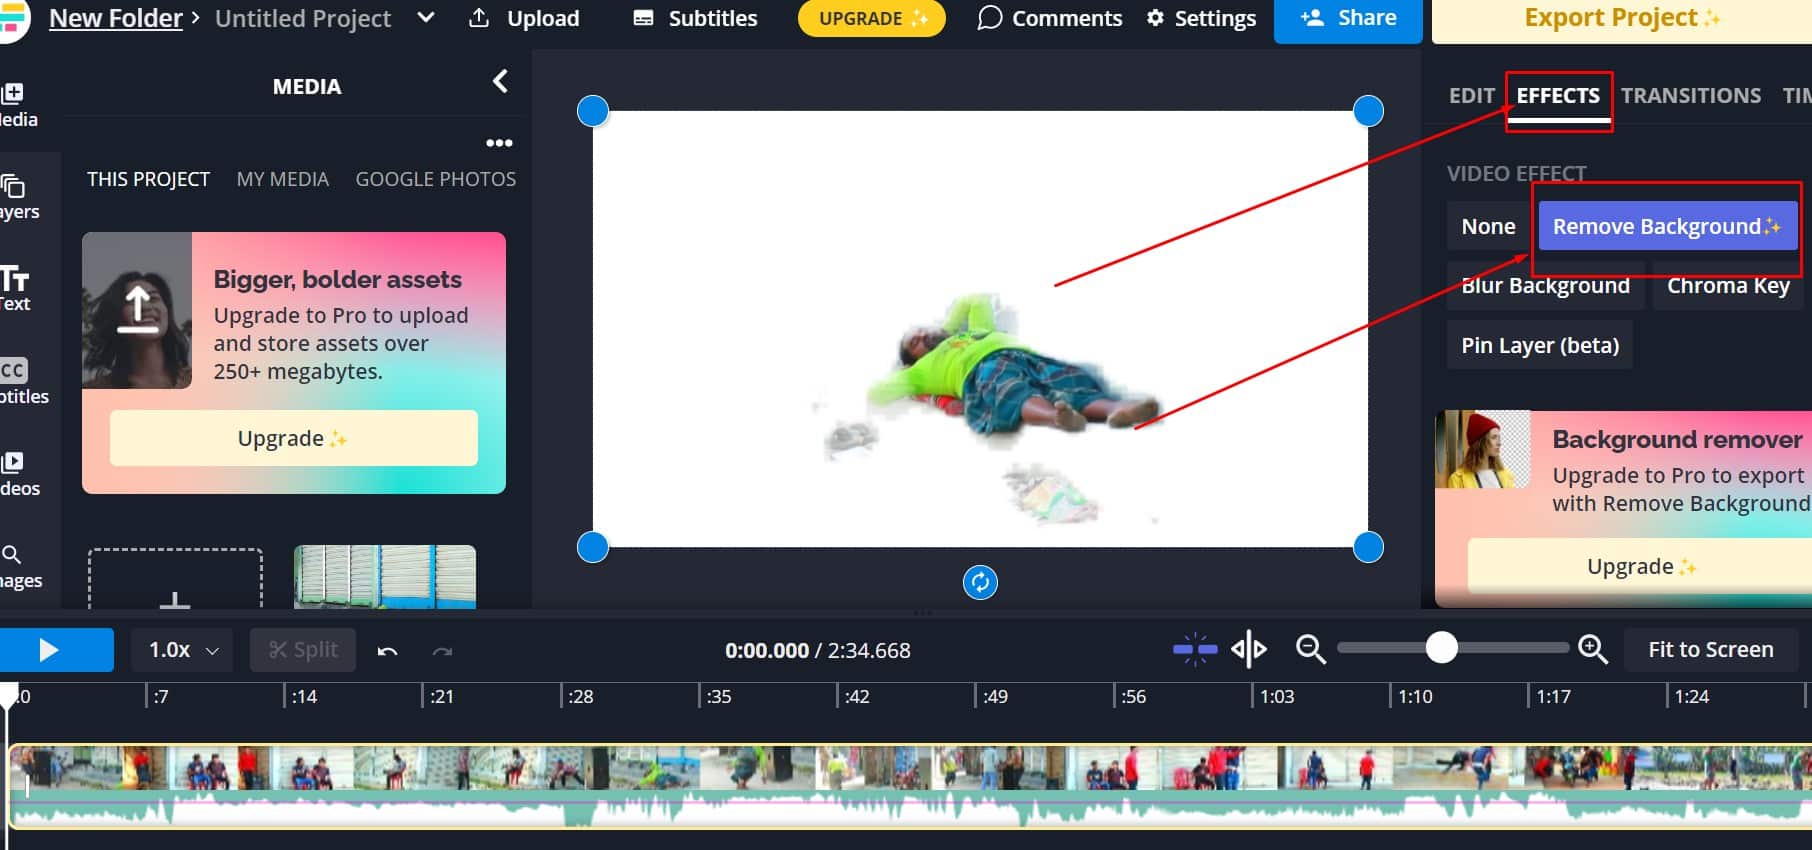Click the split-at-playhead mirror icon

coord(1249,650)
